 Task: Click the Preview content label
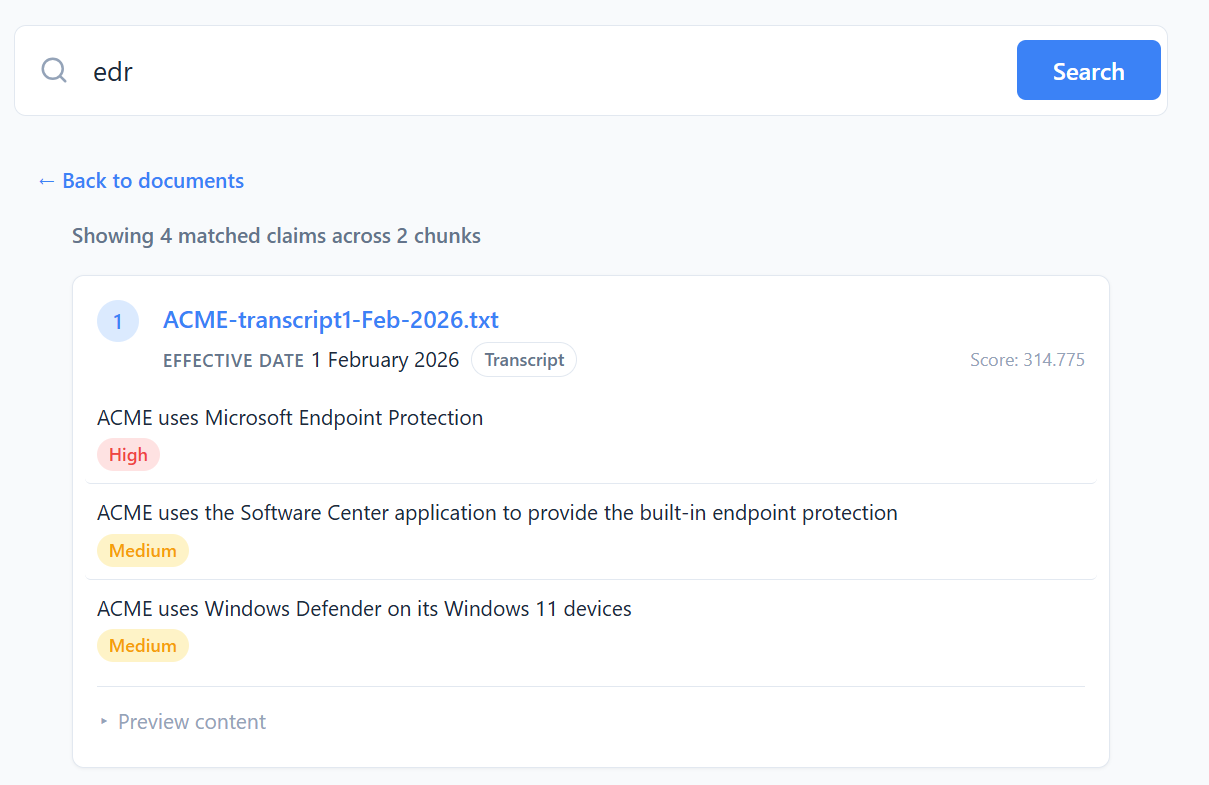coord(192,722)
